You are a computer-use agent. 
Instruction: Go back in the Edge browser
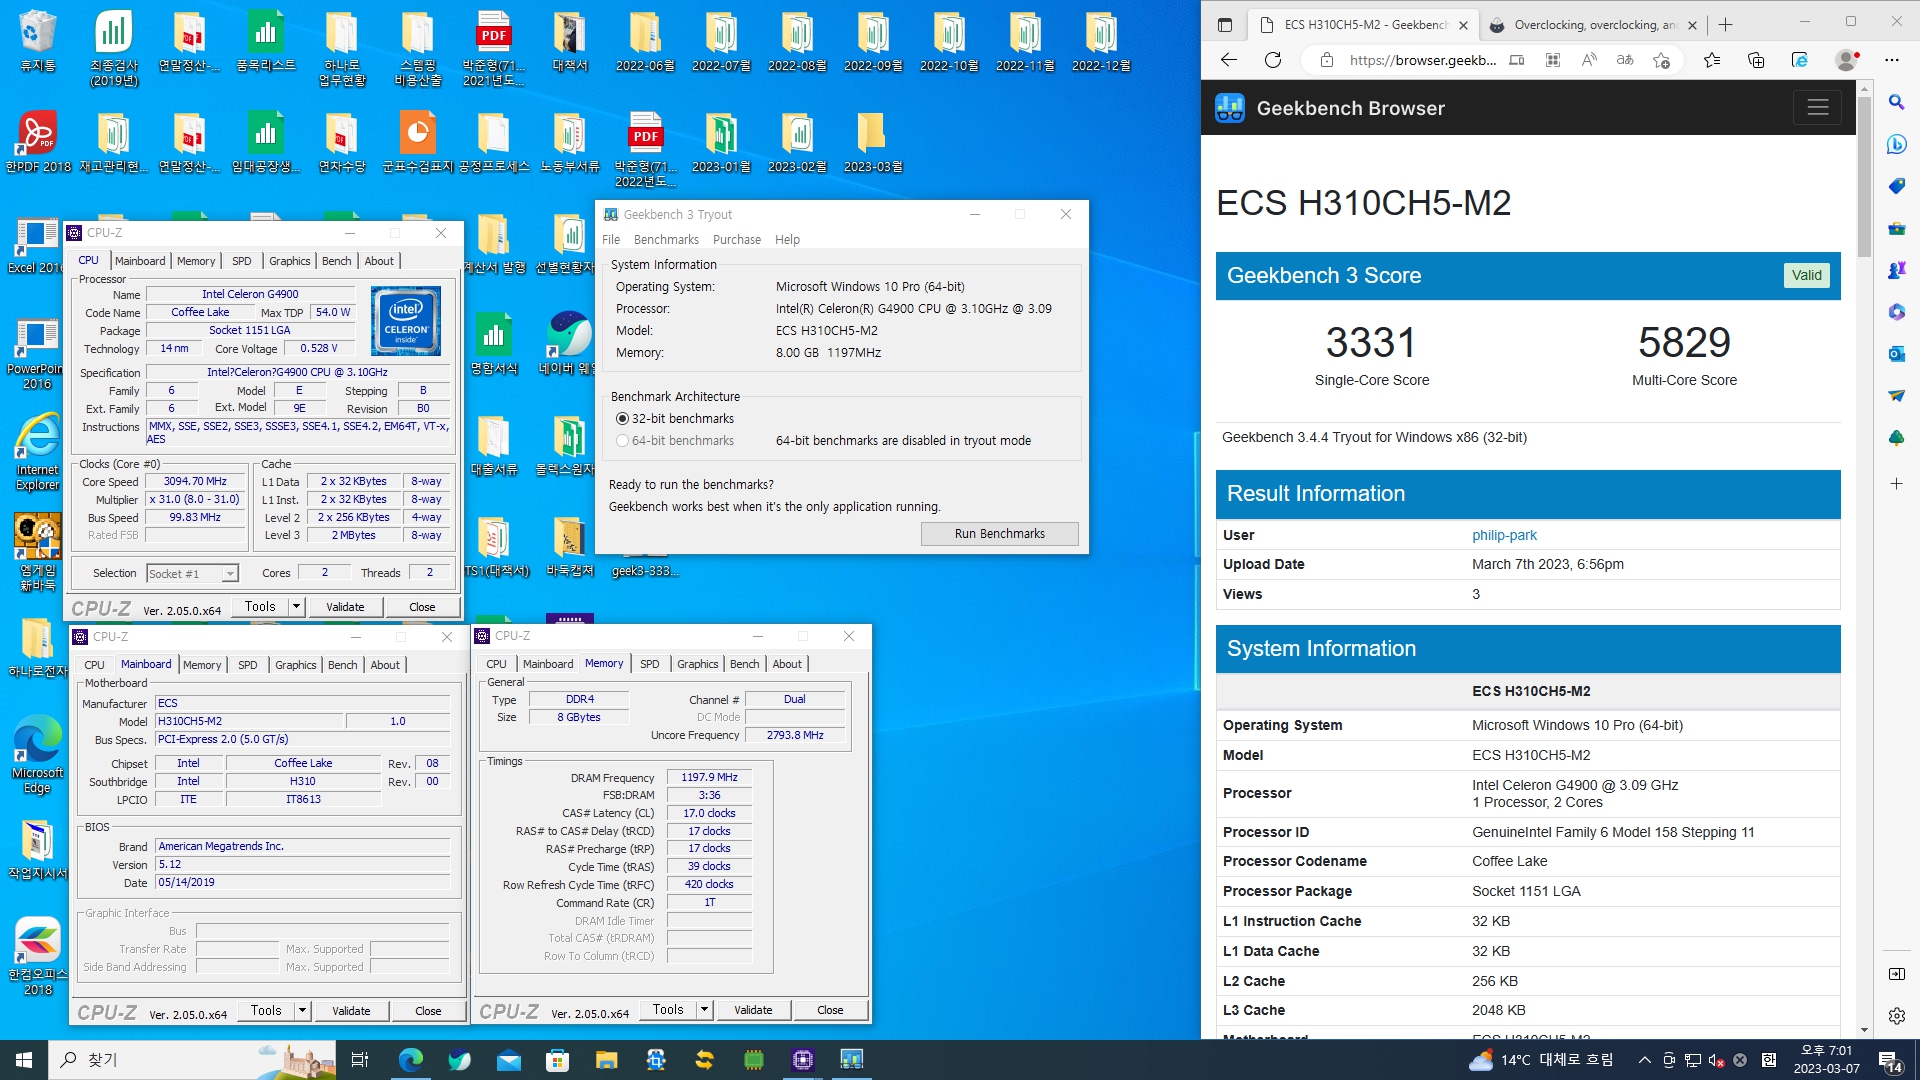tap(1229, 60)
